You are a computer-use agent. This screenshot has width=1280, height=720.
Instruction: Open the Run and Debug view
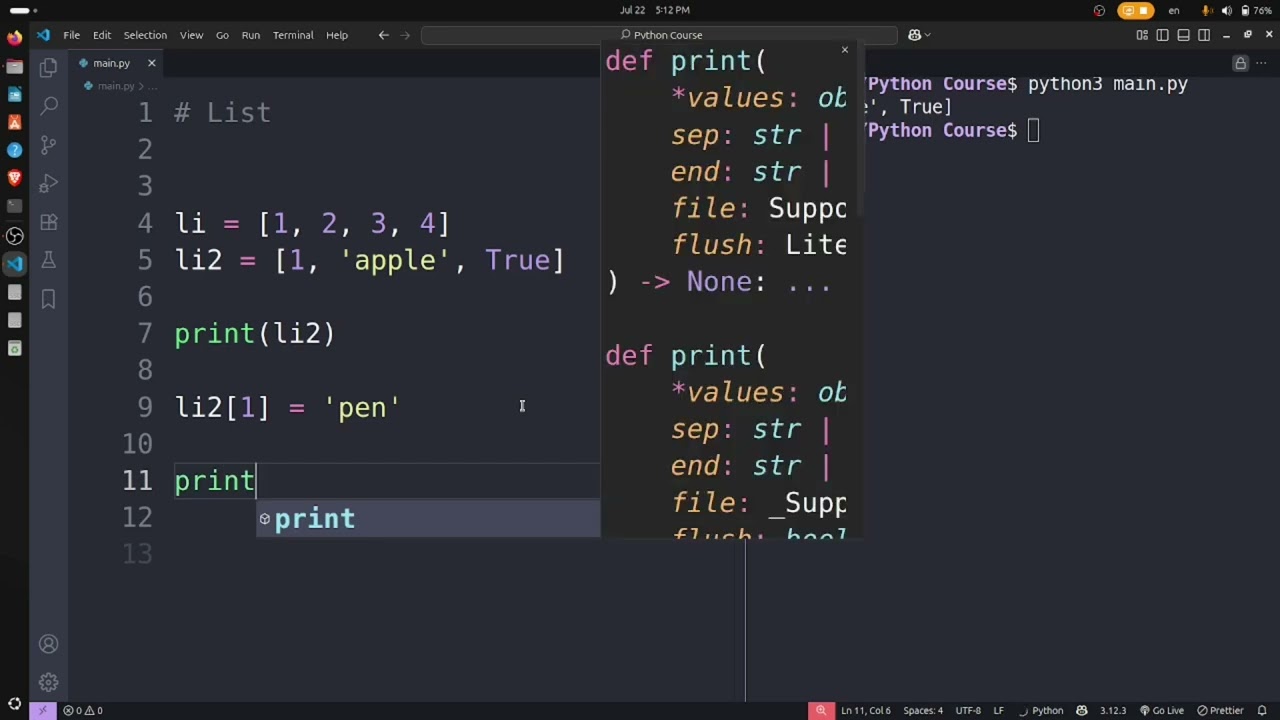48,184
